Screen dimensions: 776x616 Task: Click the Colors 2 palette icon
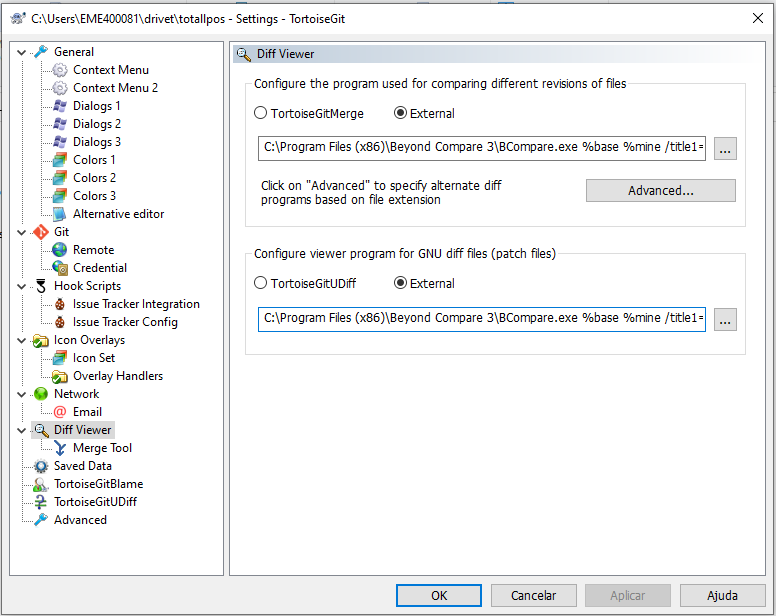pyautogui.click(x=59, y=178)
